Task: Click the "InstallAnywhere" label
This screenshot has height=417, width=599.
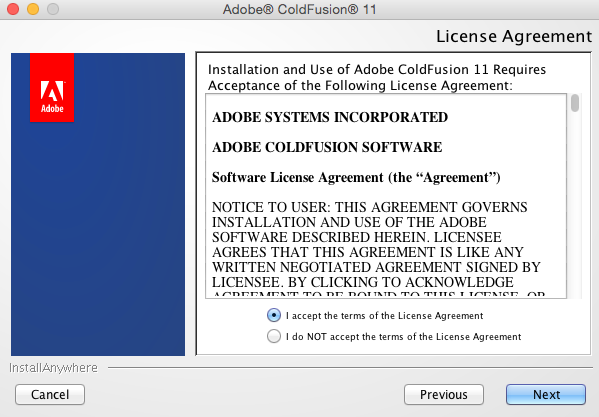Action: (53, 368)
